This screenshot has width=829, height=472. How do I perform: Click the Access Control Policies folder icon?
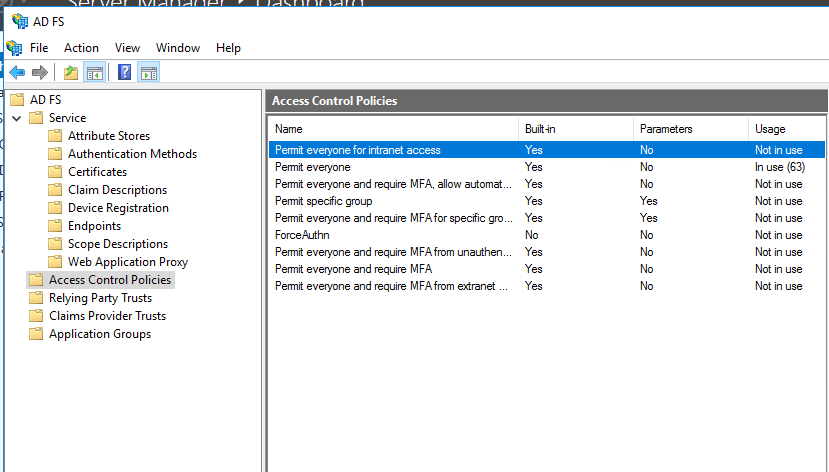(36, 280)
